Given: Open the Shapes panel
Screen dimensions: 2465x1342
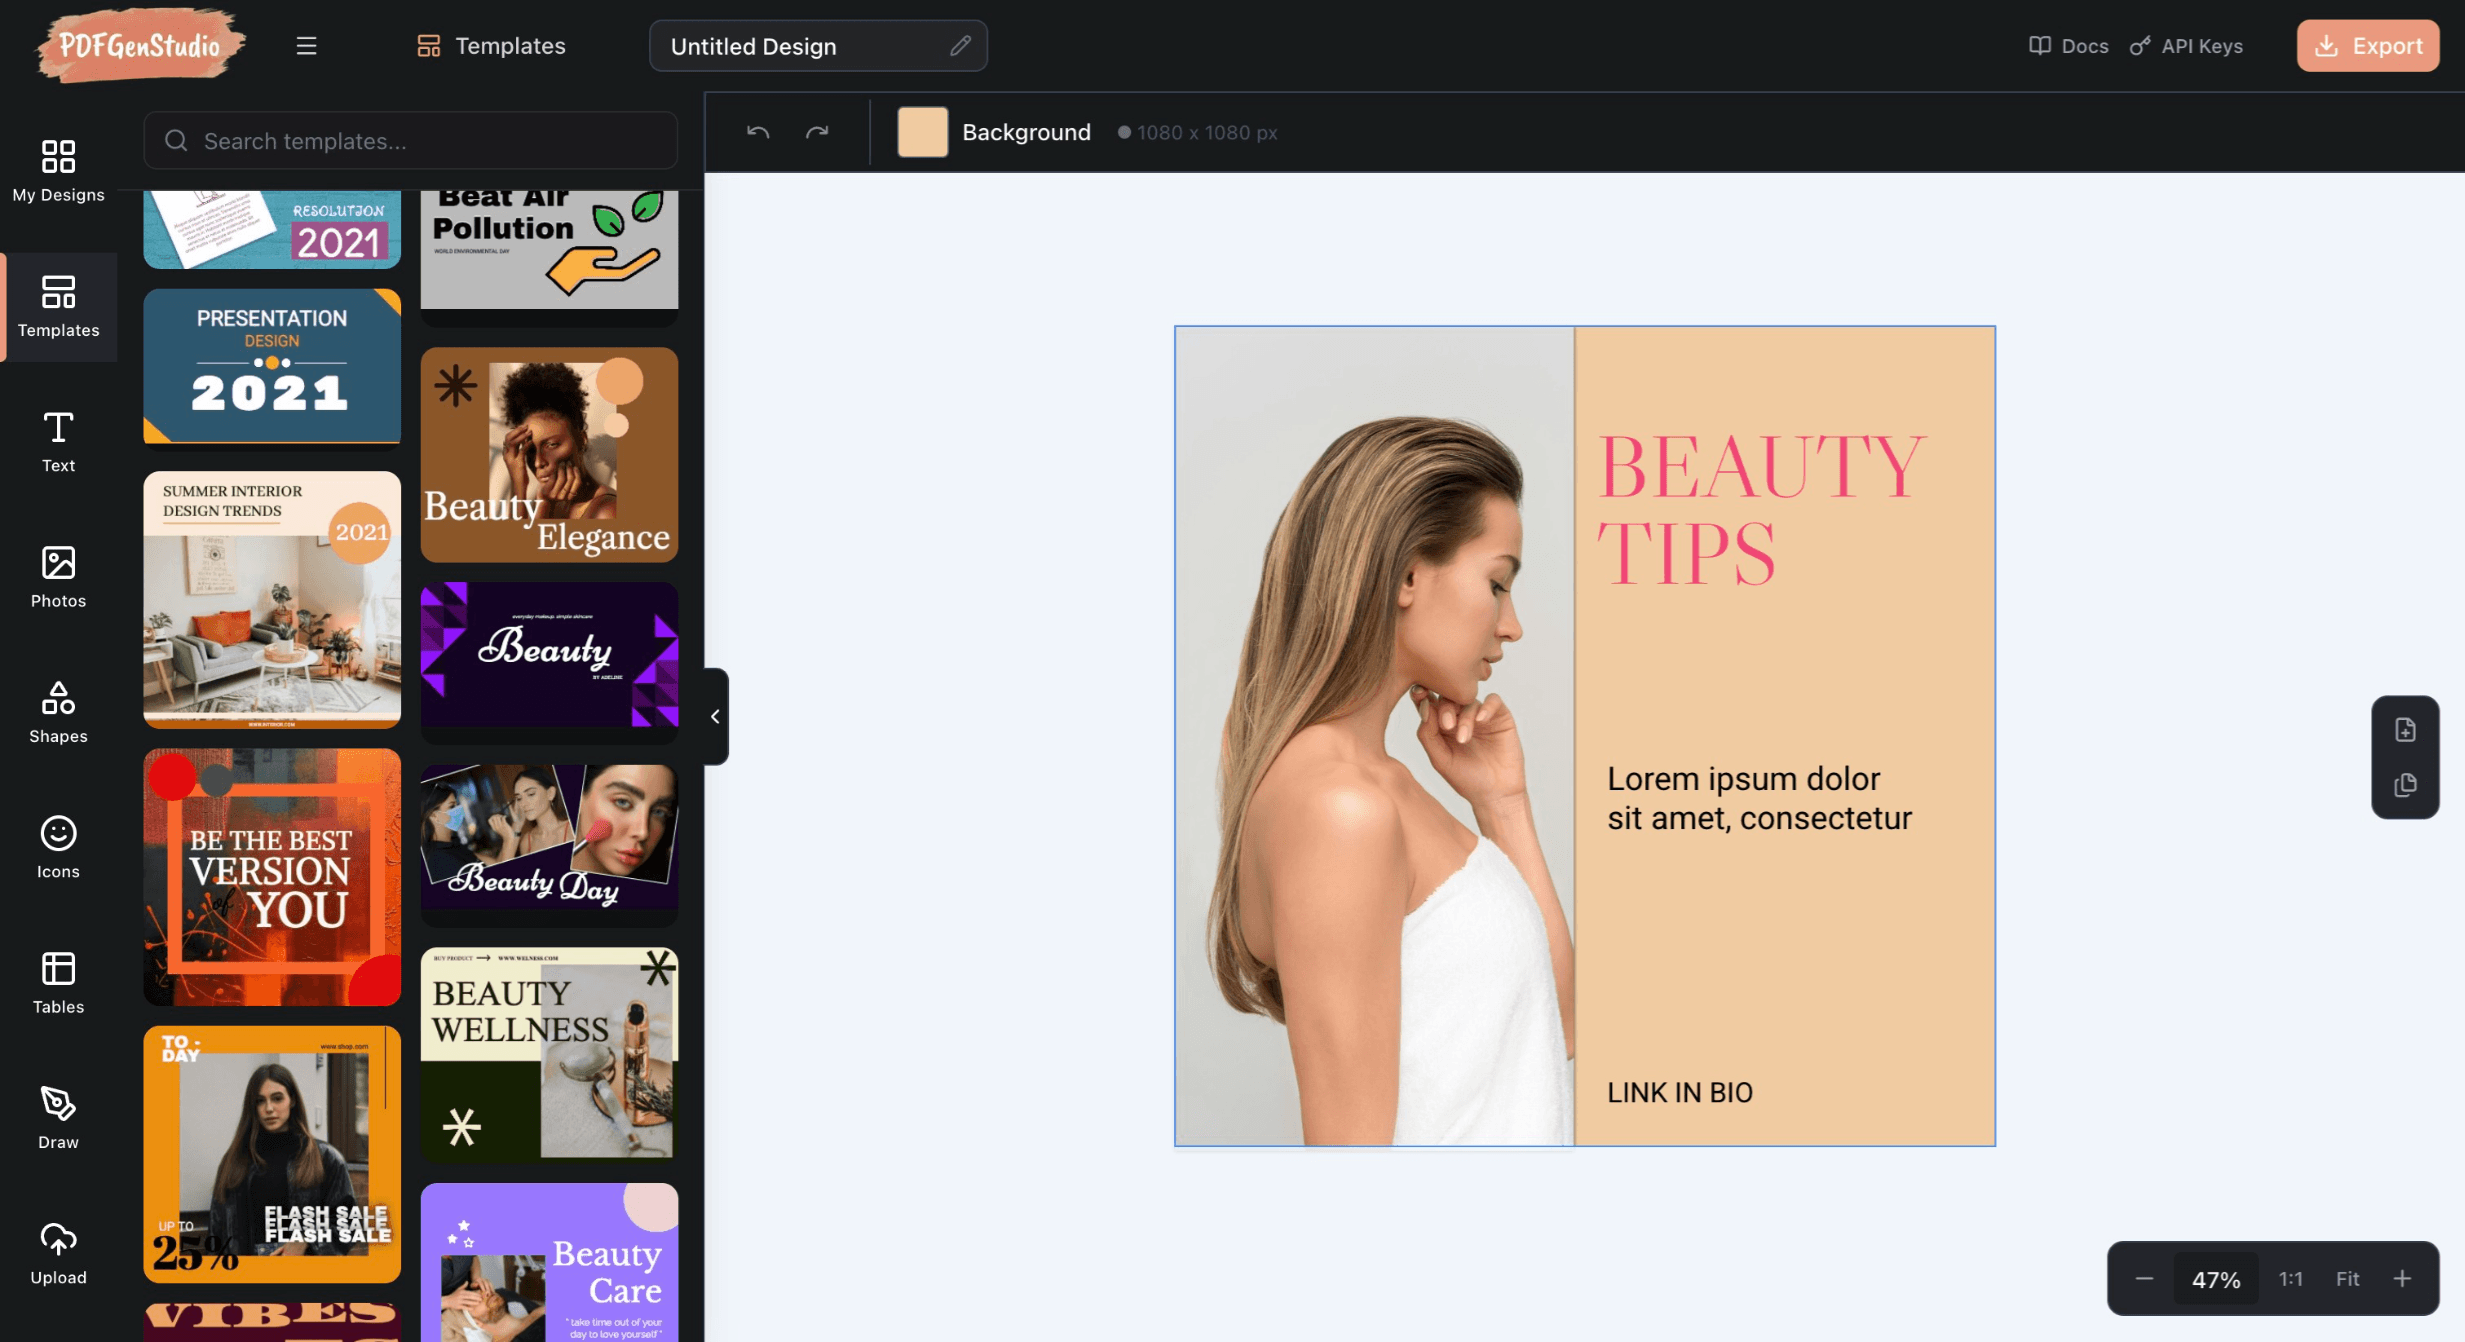Looking at the screenshot, I should (x=57, y=713).
